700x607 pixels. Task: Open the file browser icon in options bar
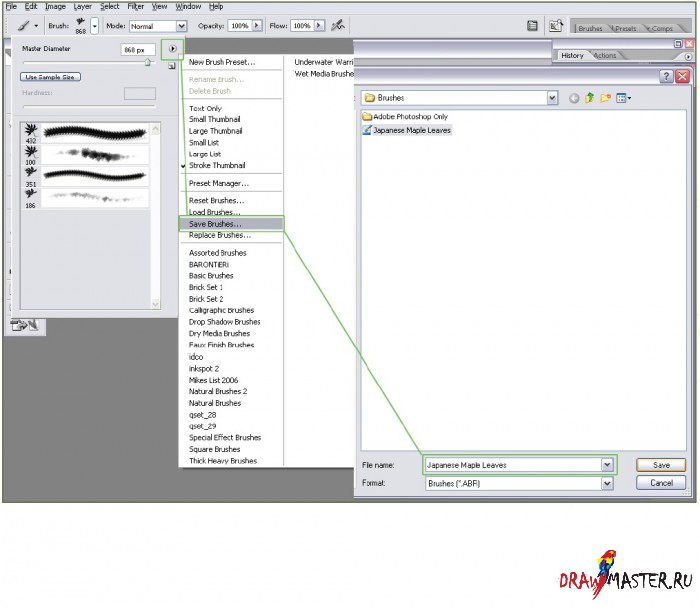[x=556, y=26]
